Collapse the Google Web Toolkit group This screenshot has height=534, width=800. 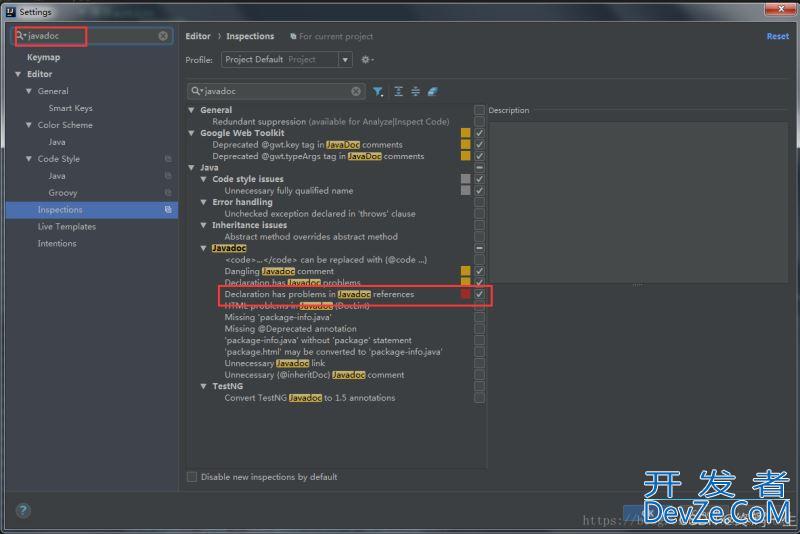(191, 133)
